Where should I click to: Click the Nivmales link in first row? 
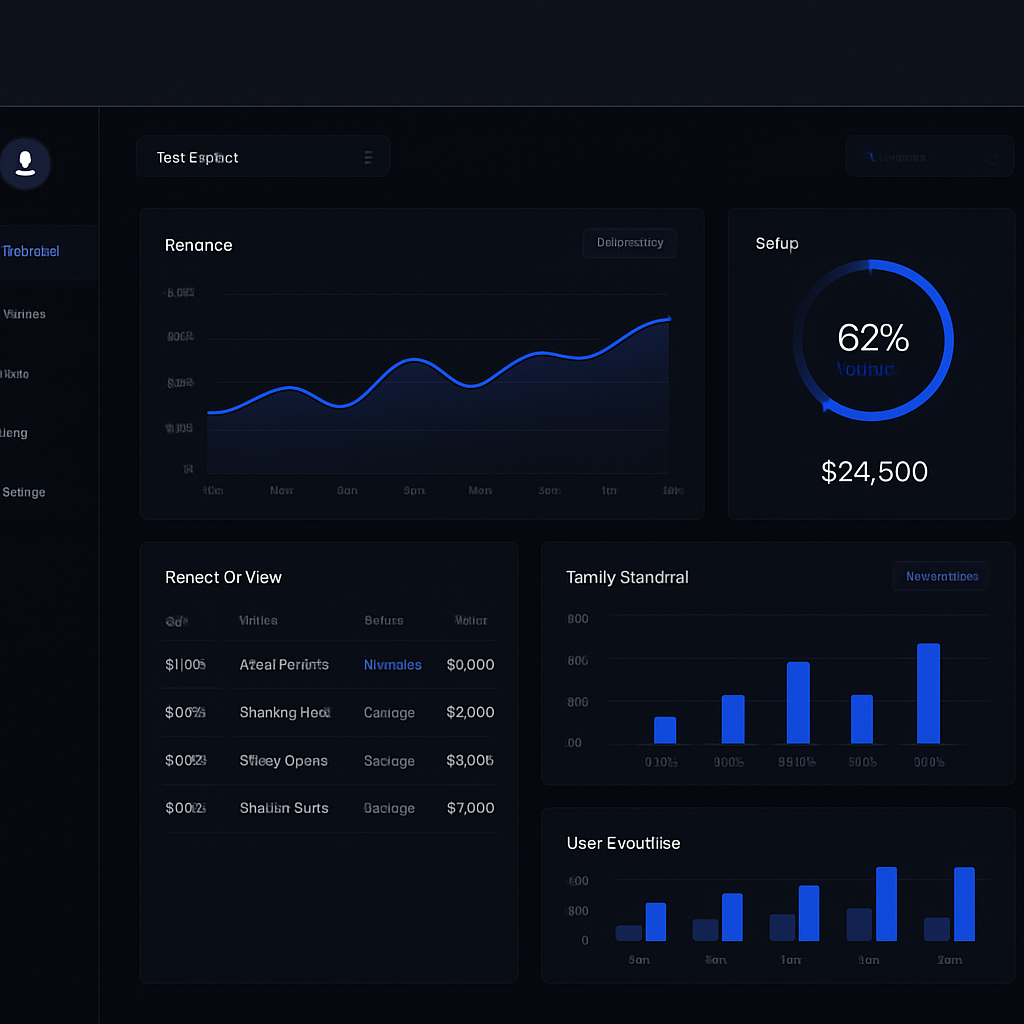pos(392,665)
